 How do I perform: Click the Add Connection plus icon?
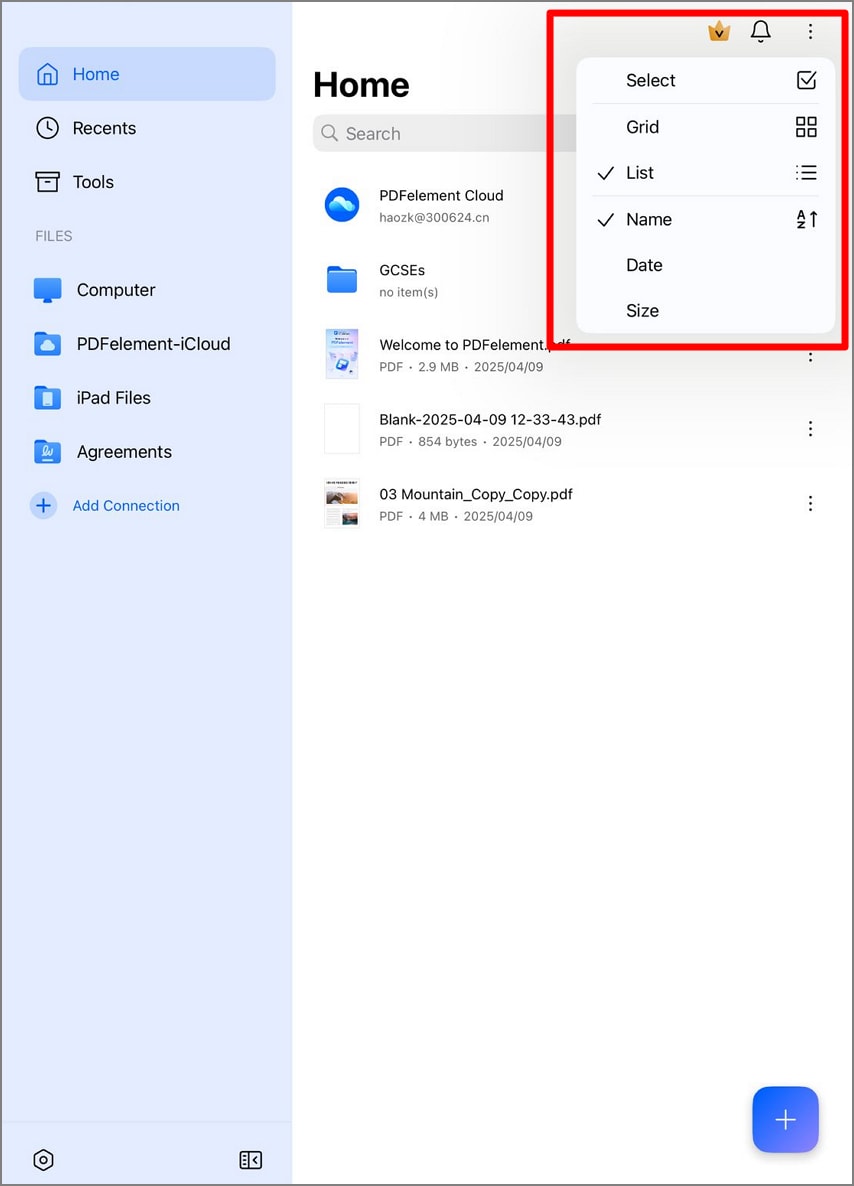(43, 505)
